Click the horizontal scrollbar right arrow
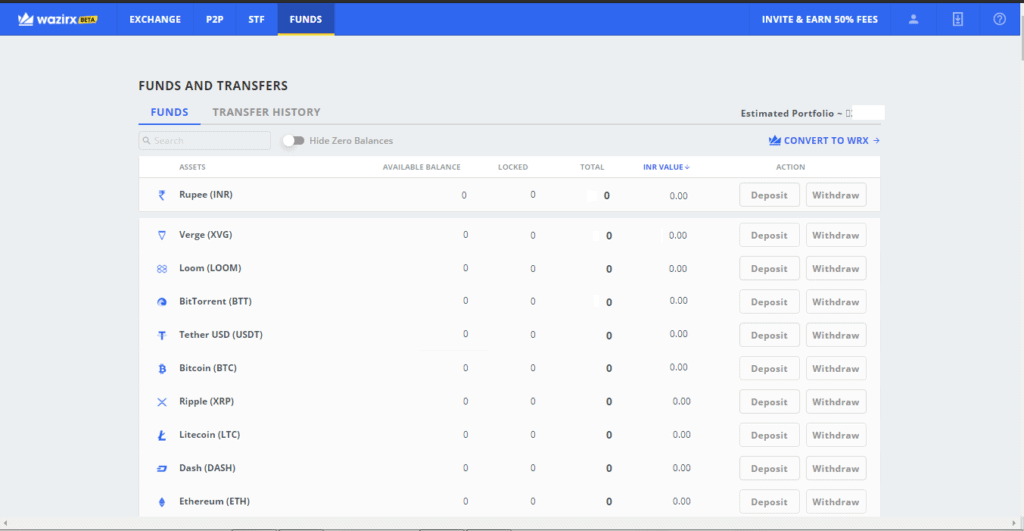This screenshot has height=531, width=1024. click(1014, 523)
